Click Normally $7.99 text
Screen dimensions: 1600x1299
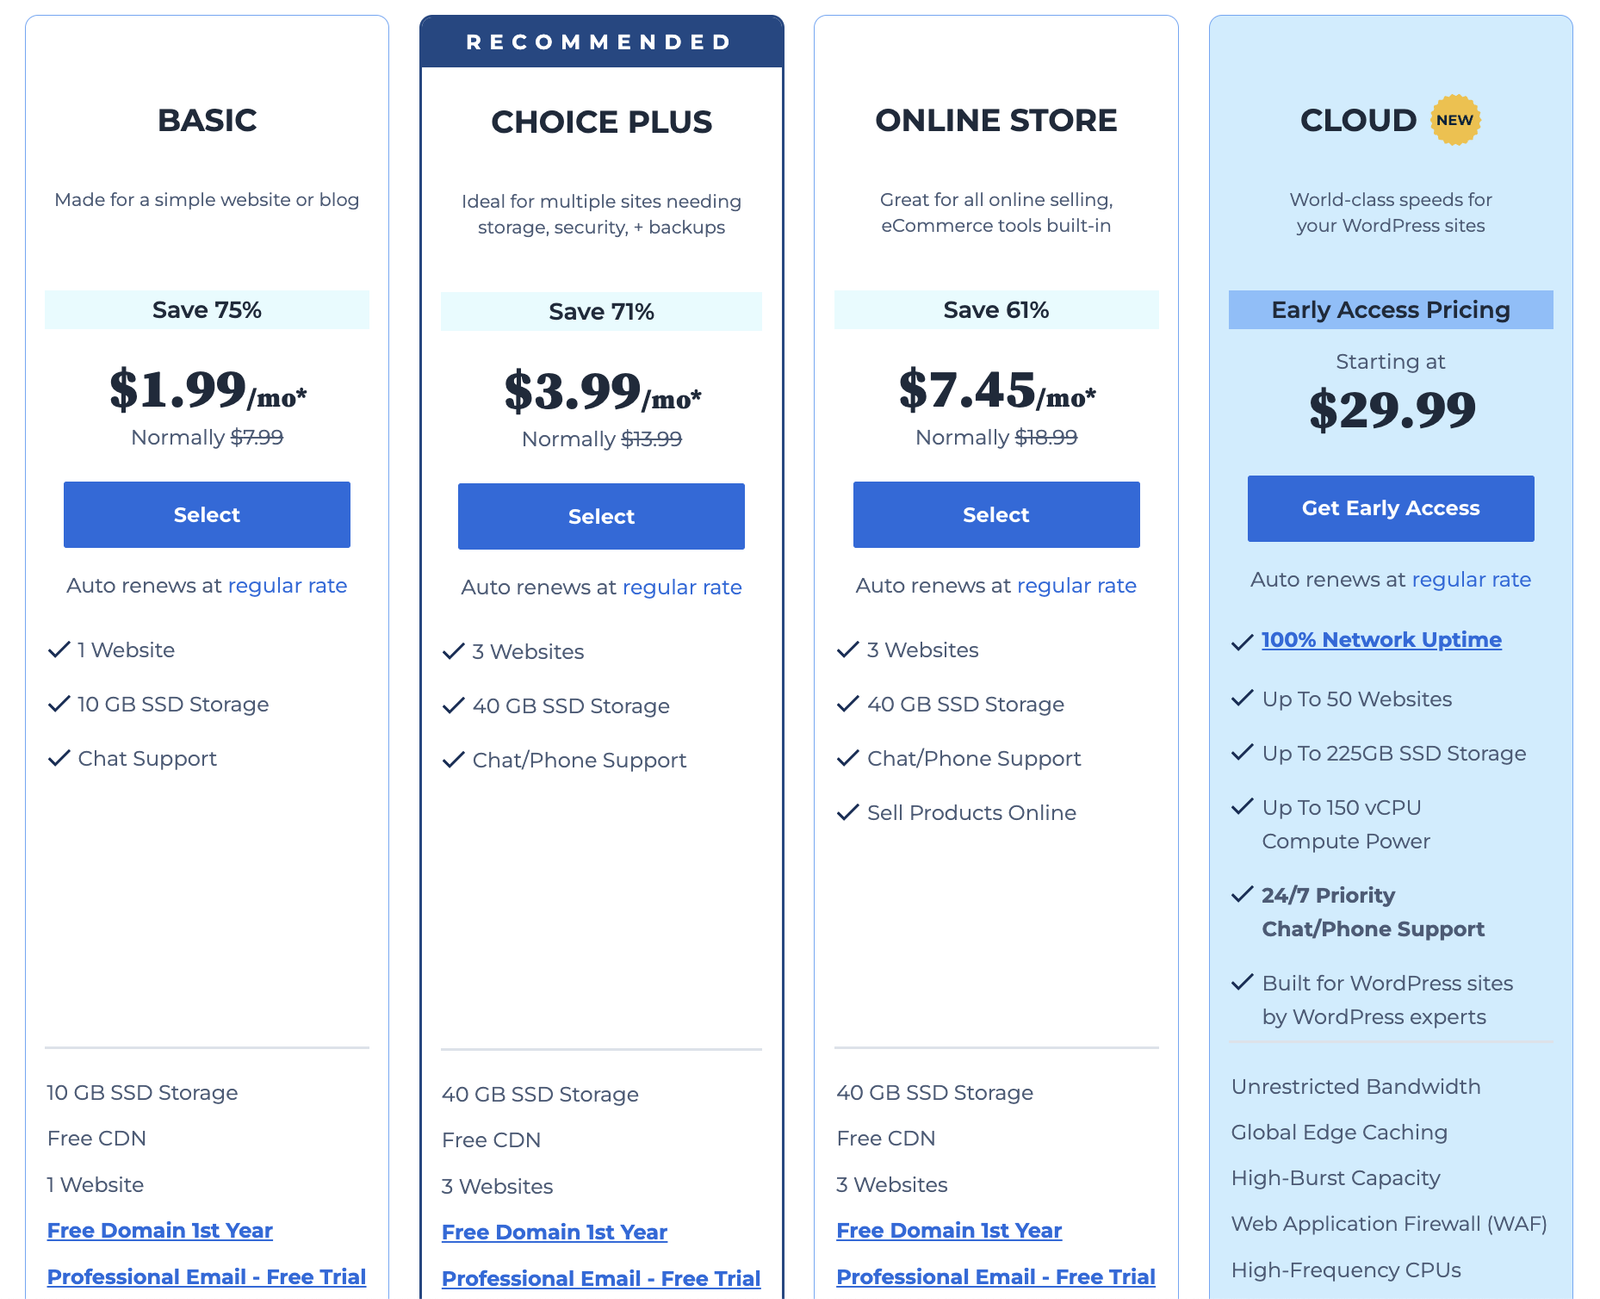[x=207, y=438]
